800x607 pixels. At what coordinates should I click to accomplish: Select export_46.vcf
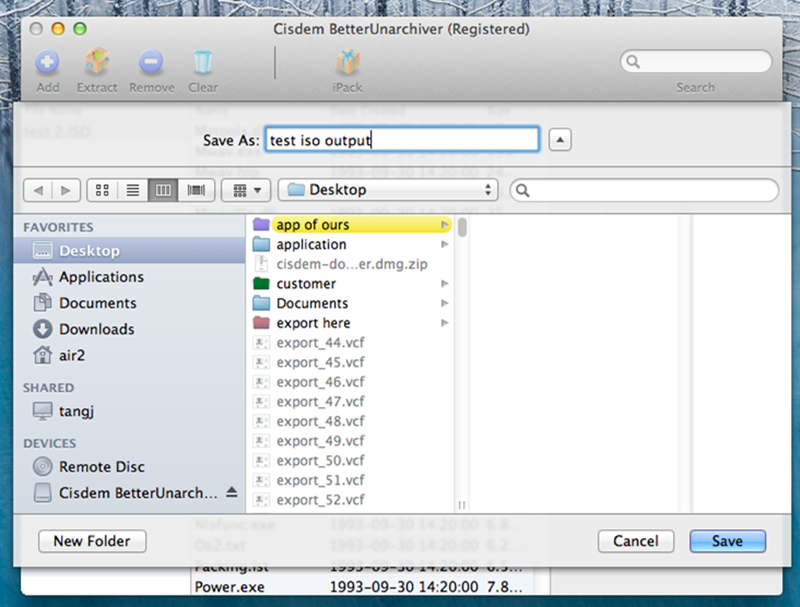click(352, 382)
